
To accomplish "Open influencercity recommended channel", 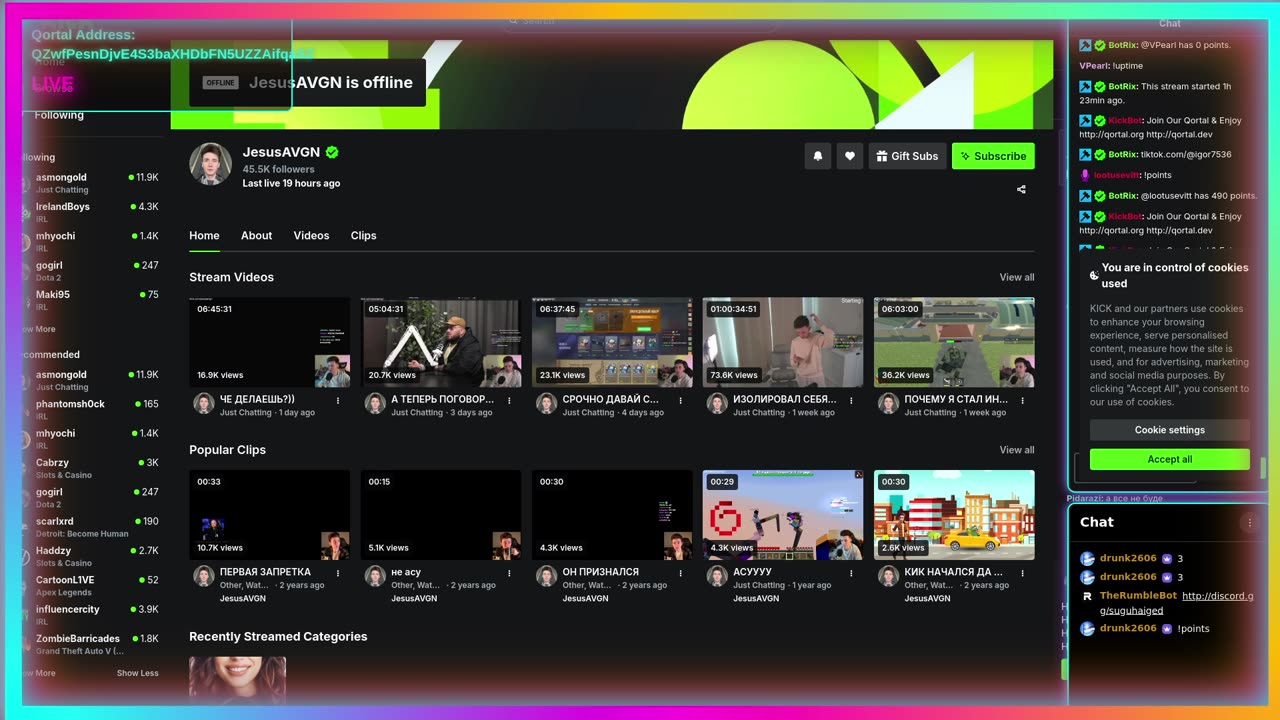I will (90, 615).
